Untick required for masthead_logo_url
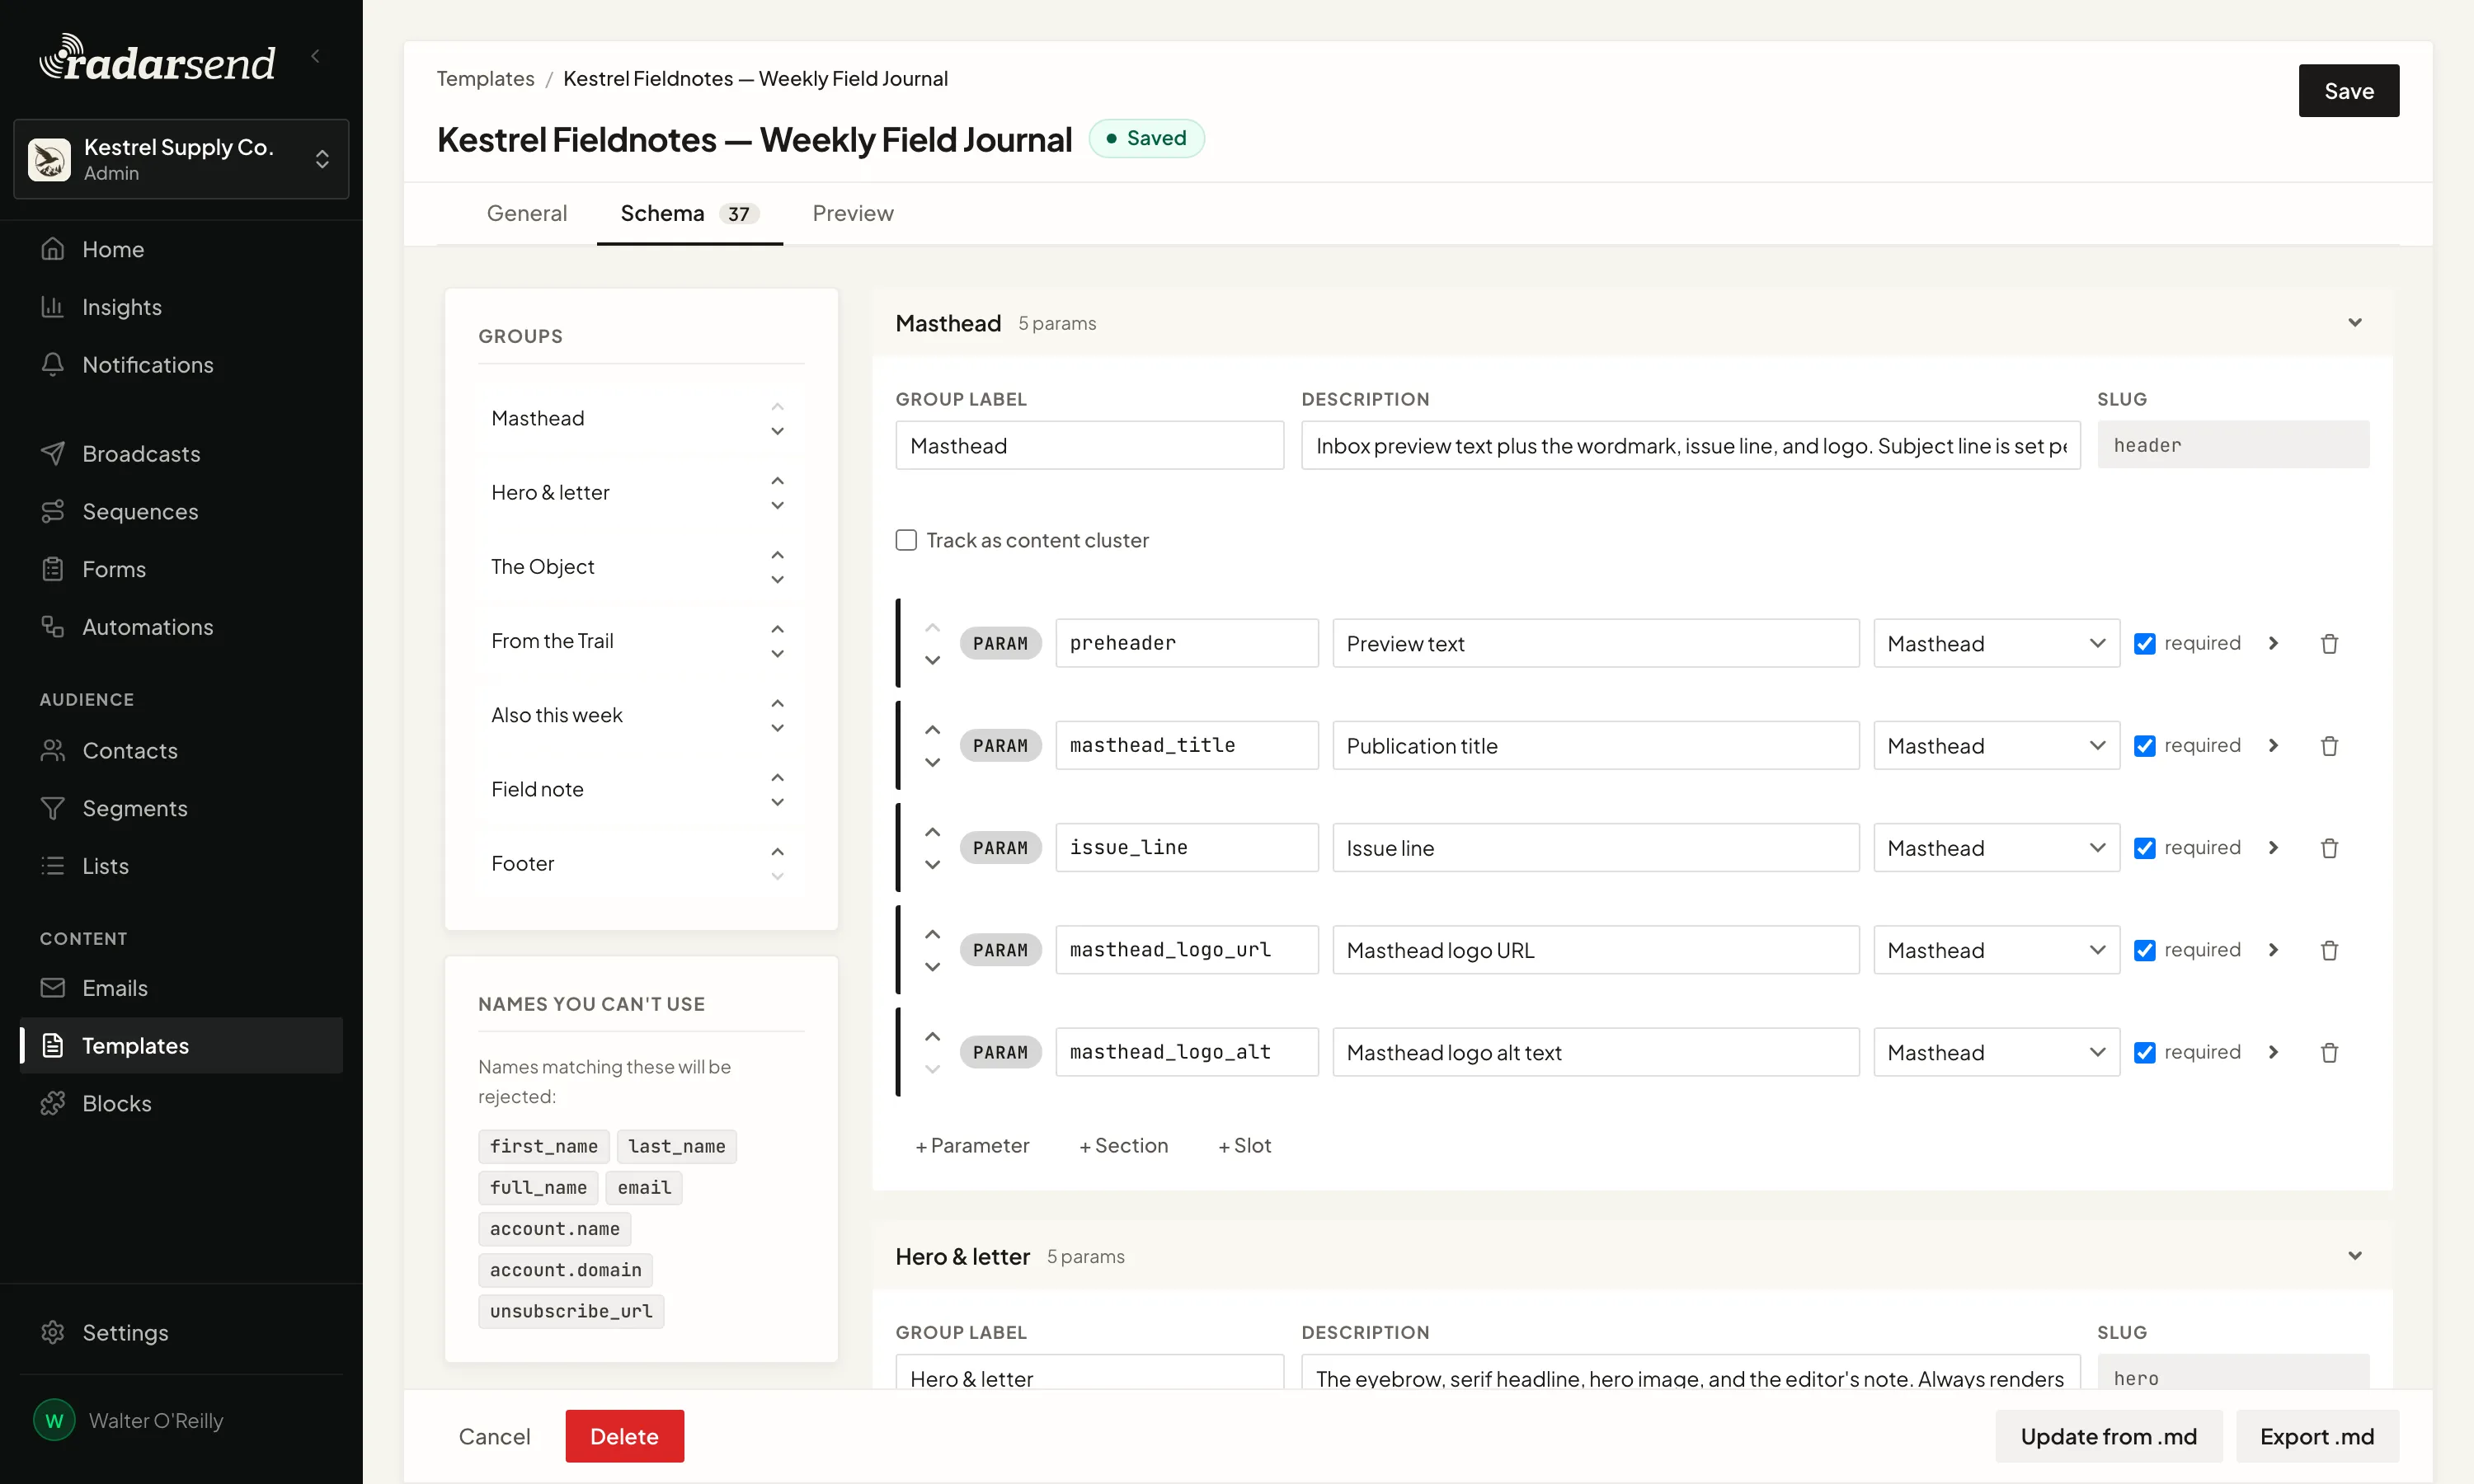The image size is (2474, 1484). pyautogui.click(x=2144, y=950)
